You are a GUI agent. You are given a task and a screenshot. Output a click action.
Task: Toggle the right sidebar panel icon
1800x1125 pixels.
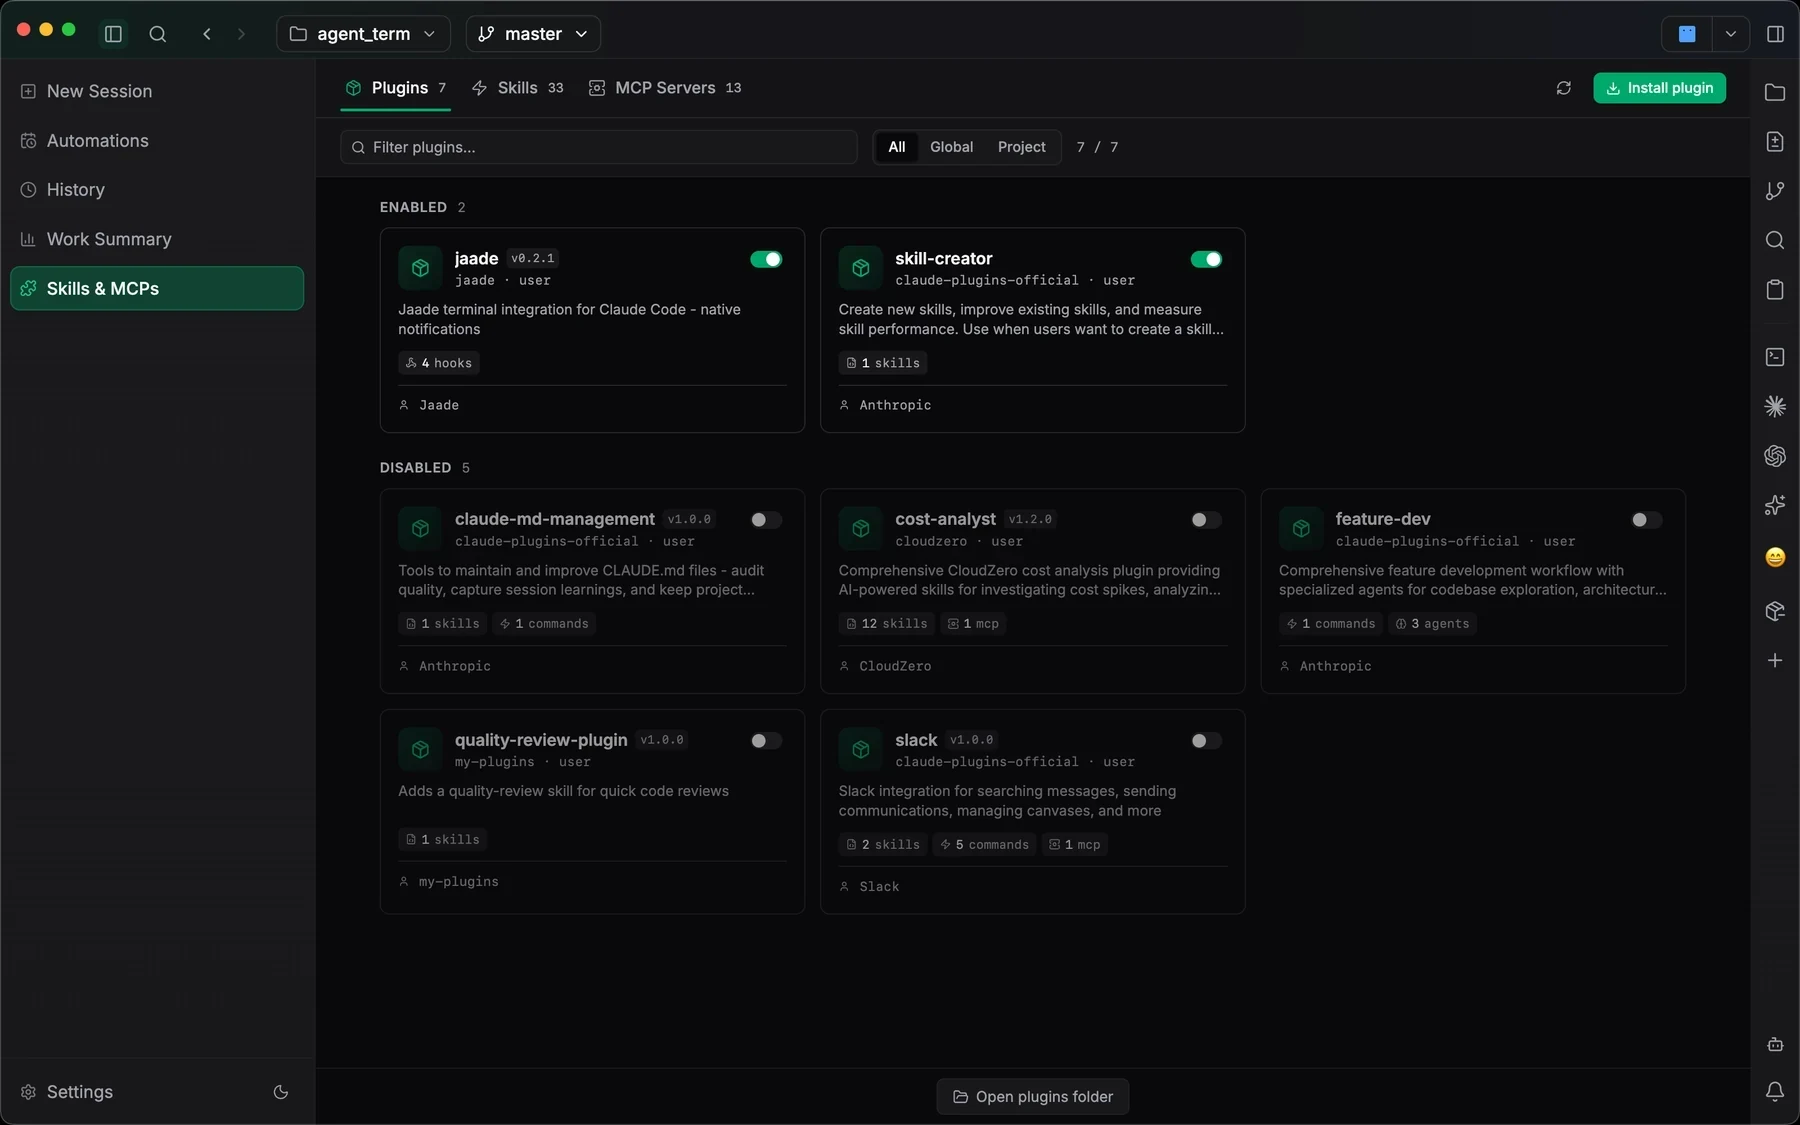[x=1775, y=34]
